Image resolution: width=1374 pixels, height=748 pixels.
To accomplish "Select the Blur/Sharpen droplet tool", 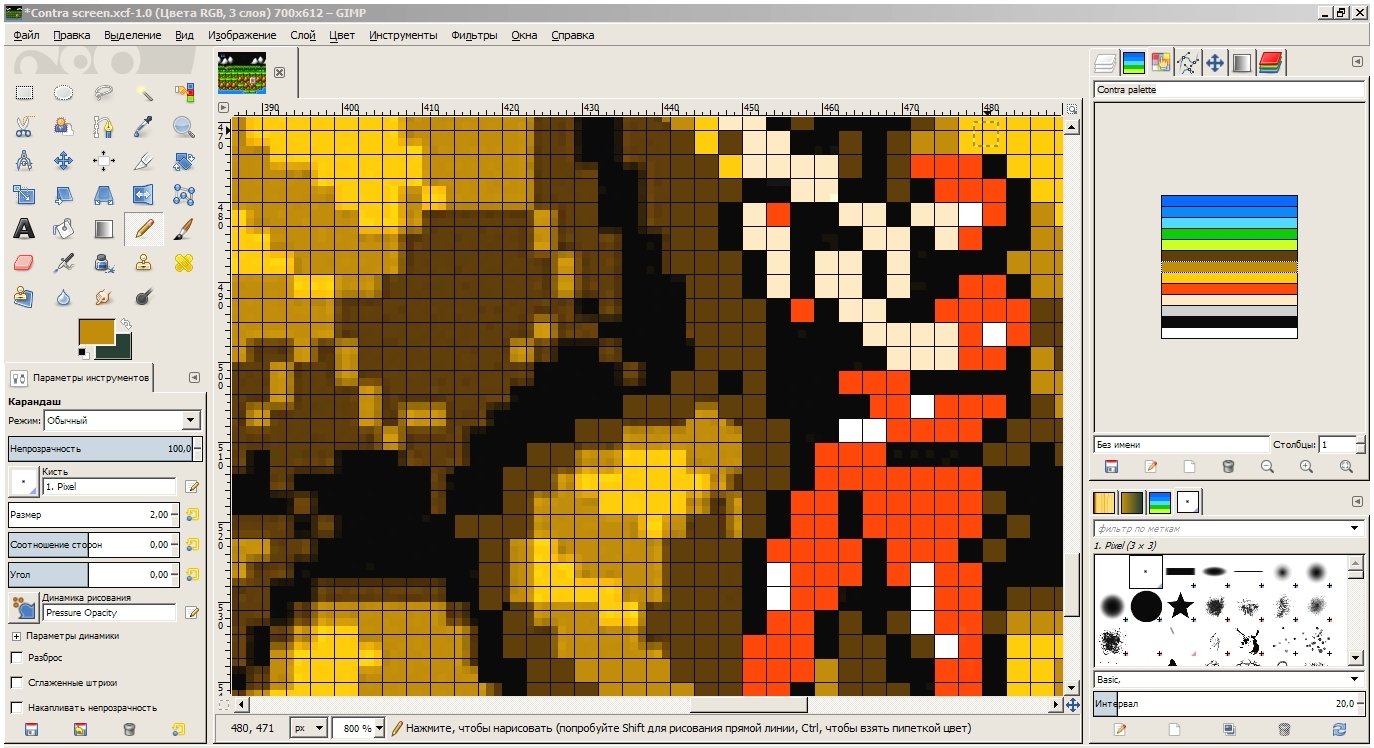I will pyautogui.click(x=63, y=297).
